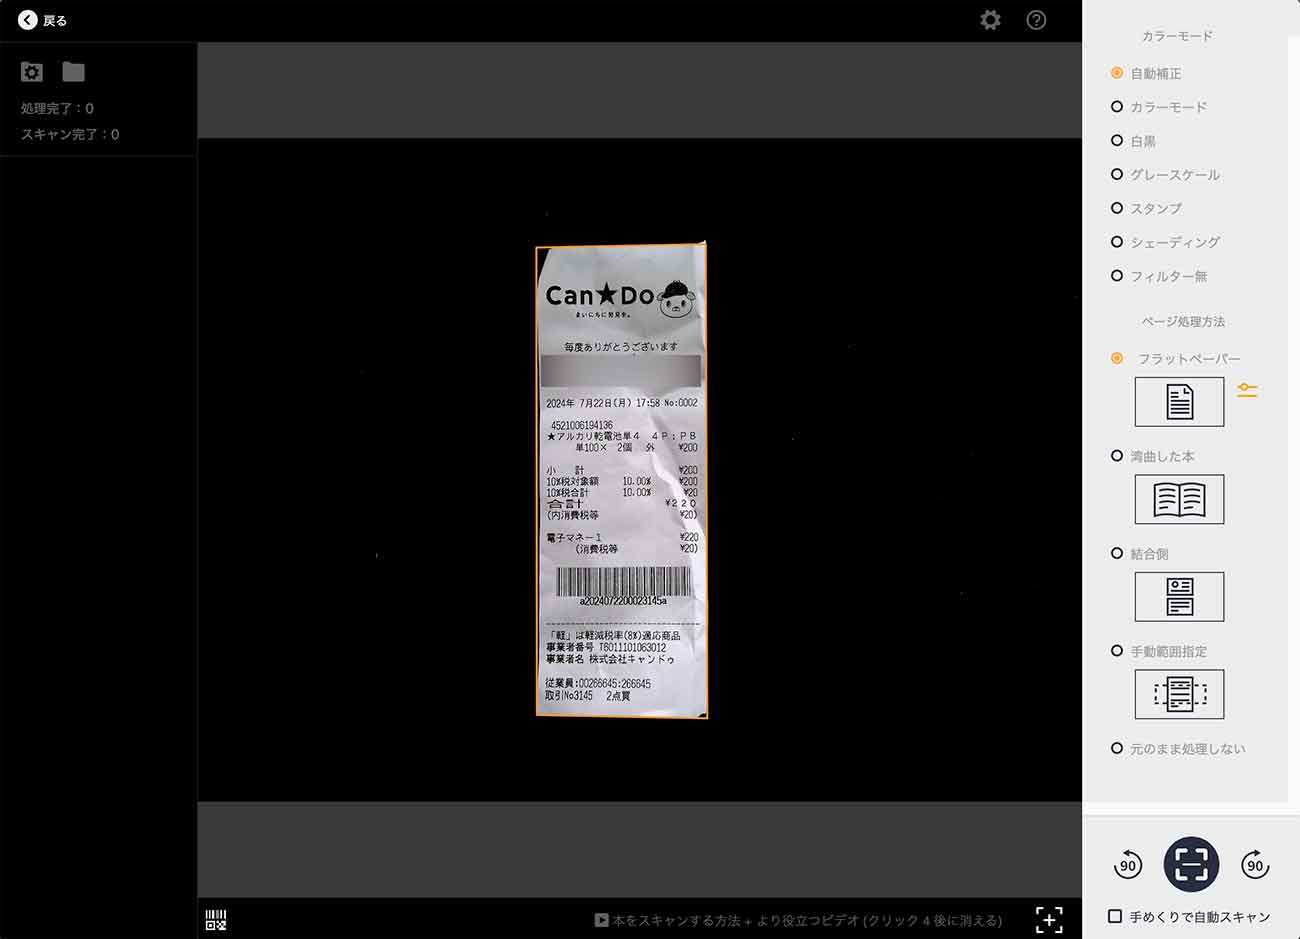Viewport: 1300px width, 939px height.
Task: Click the manual range selection icon
Action: pyautogui.click(x=1179, y=694)
